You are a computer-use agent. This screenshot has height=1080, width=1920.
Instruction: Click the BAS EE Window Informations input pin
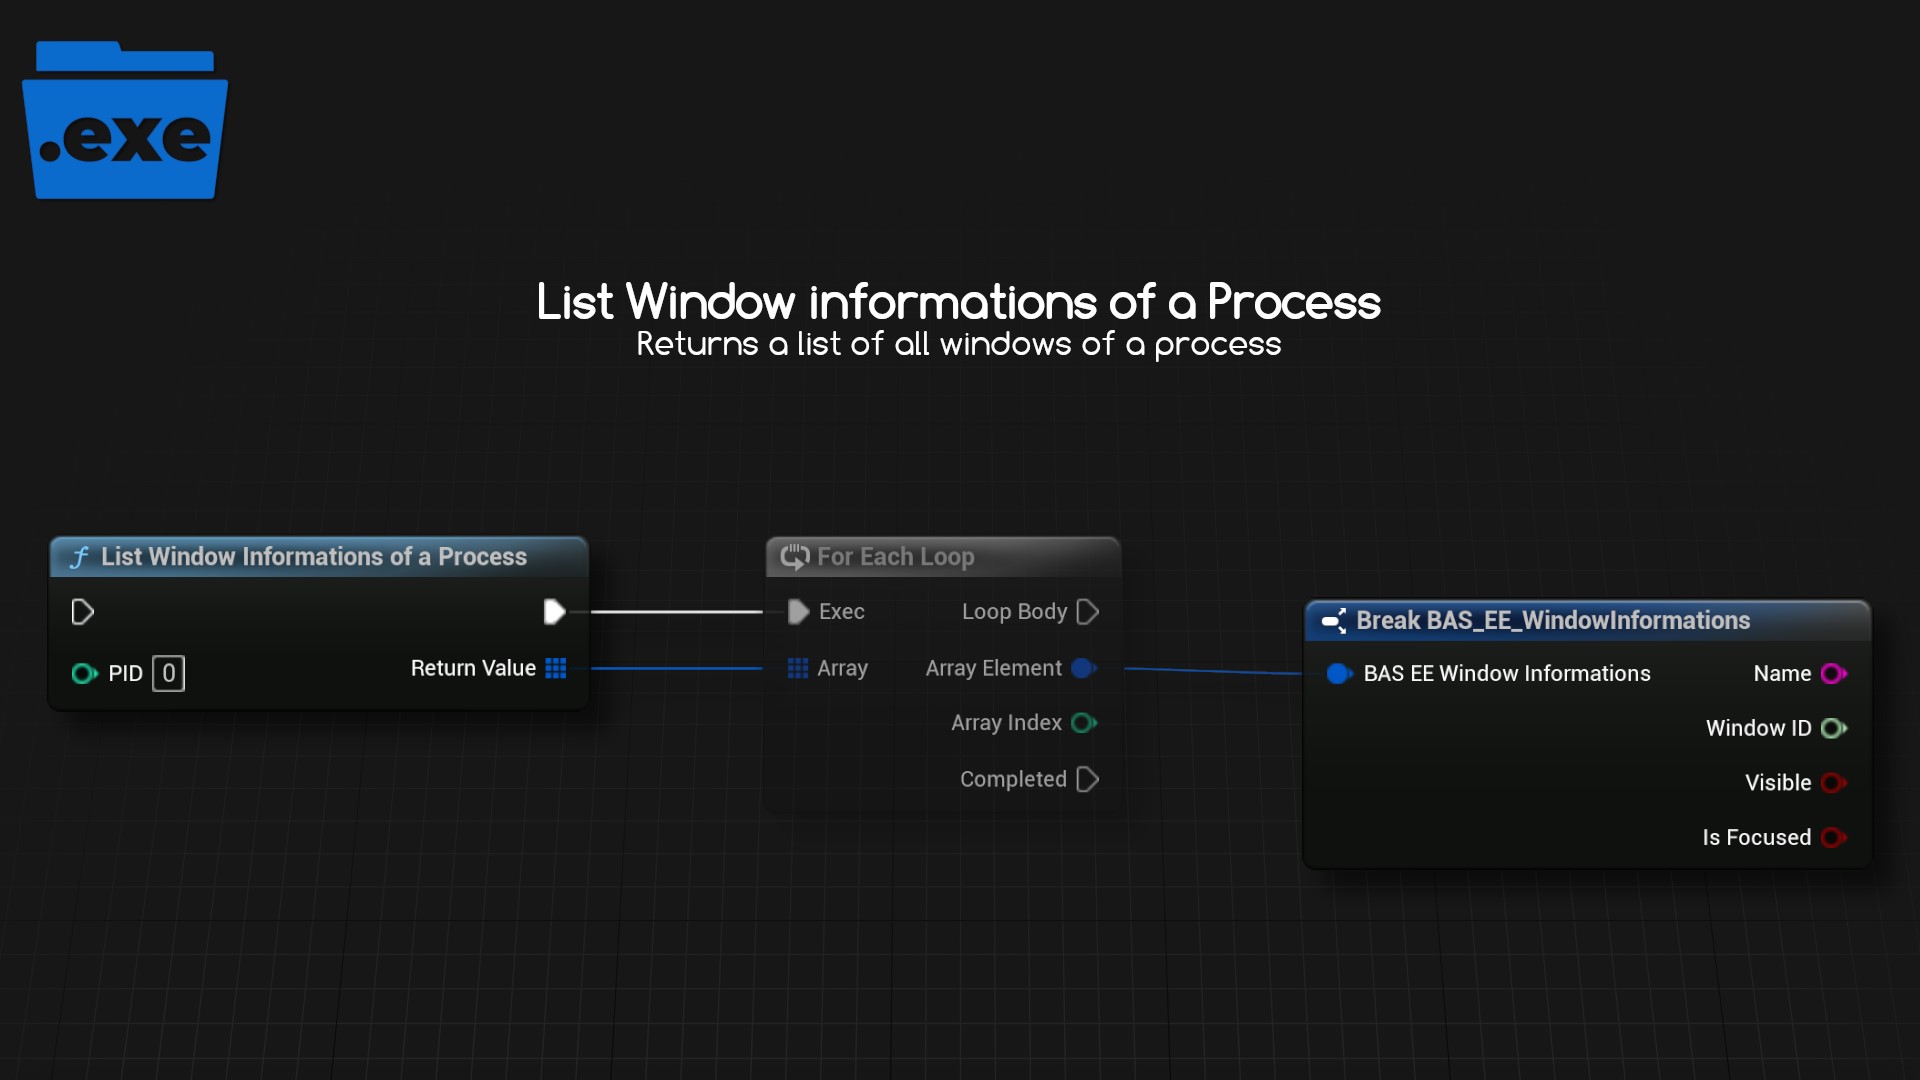pos(1338,673)
